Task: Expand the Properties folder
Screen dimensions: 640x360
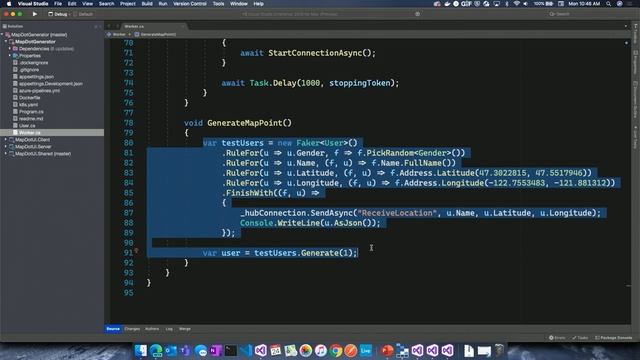Action: point(10,56)
